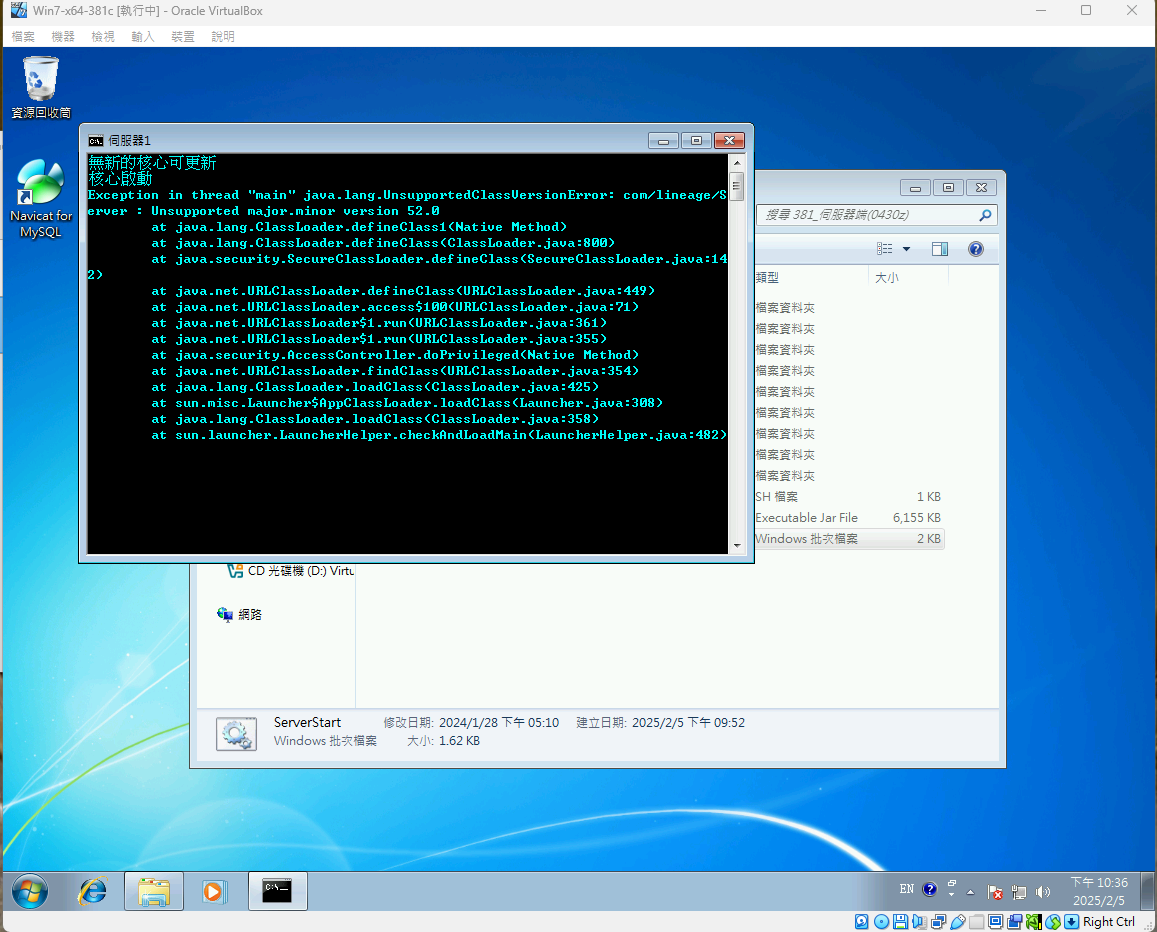Screen dimensions: 1157x932
Task: Switch to the command prompt taskbar button
Action: (277, 891)
